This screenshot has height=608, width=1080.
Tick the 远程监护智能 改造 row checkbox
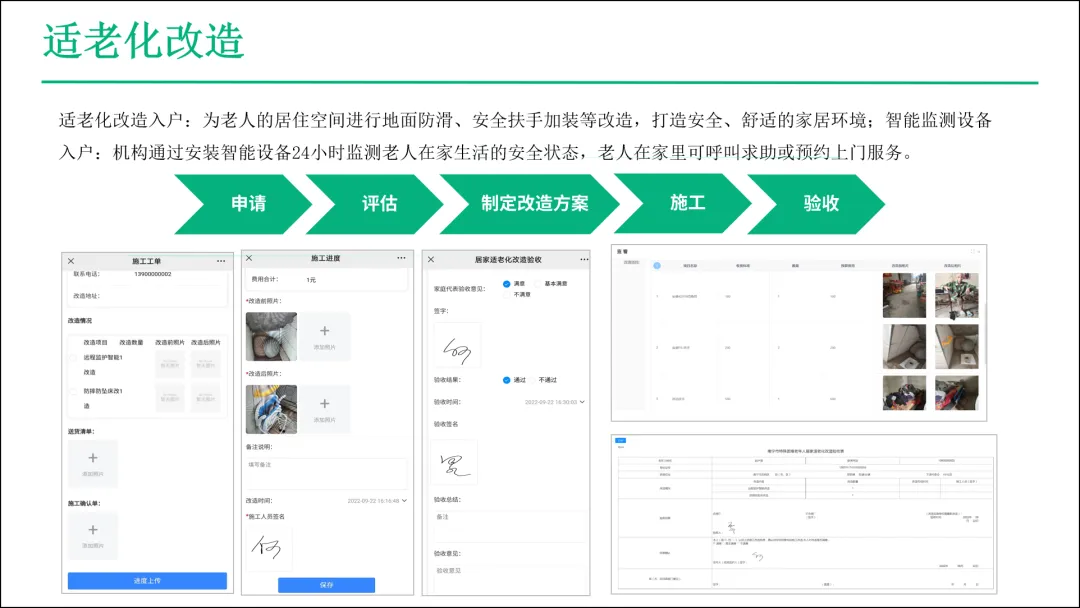(x=73, y=358)
